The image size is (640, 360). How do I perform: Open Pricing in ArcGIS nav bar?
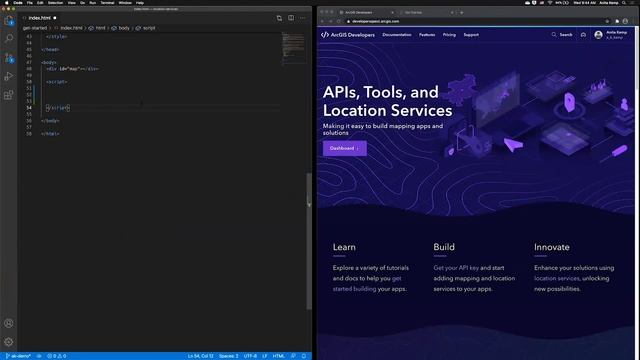point(449,35)
